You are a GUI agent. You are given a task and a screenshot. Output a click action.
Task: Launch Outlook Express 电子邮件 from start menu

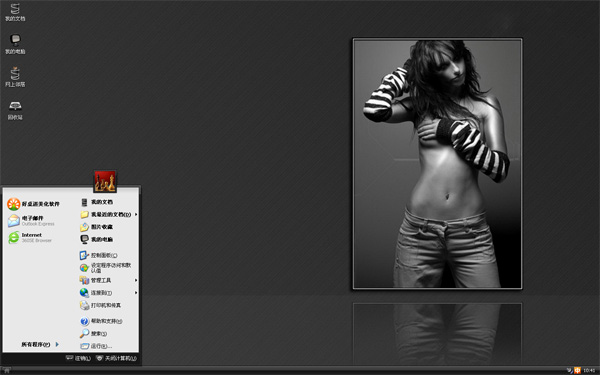pos(31,221)
